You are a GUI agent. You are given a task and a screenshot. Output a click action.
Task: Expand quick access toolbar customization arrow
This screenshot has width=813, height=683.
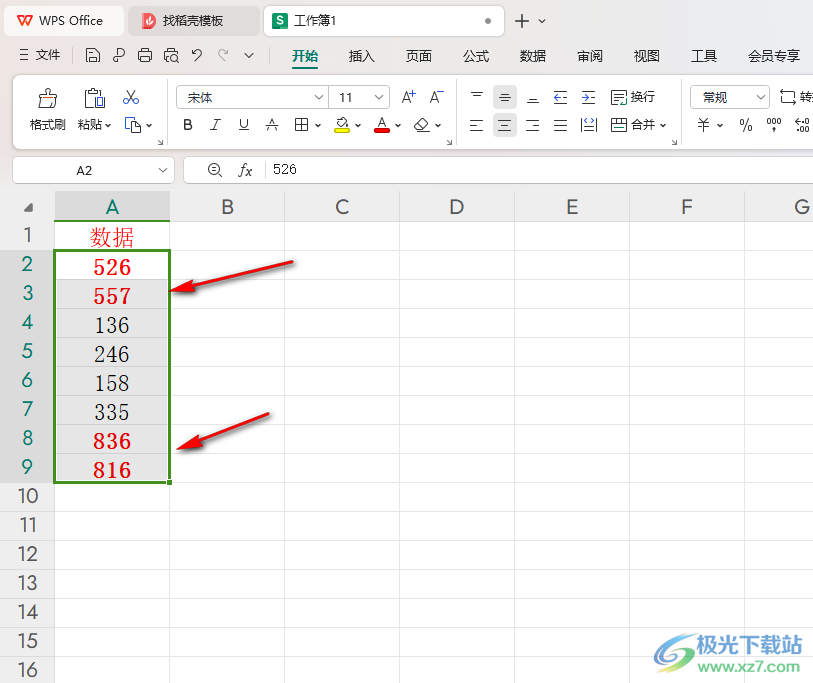[x=249, y=55]
